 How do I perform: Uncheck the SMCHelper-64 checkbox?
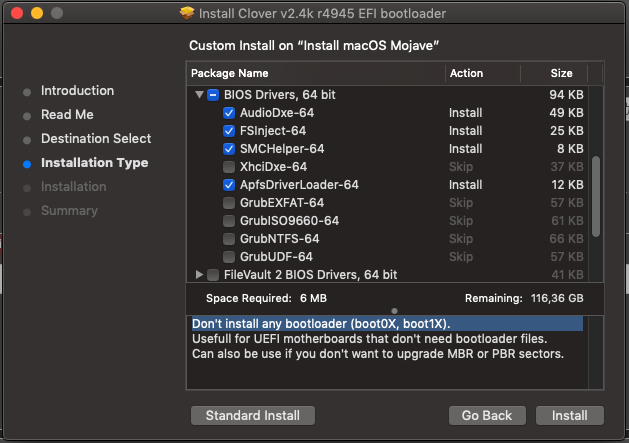point(229,149)
